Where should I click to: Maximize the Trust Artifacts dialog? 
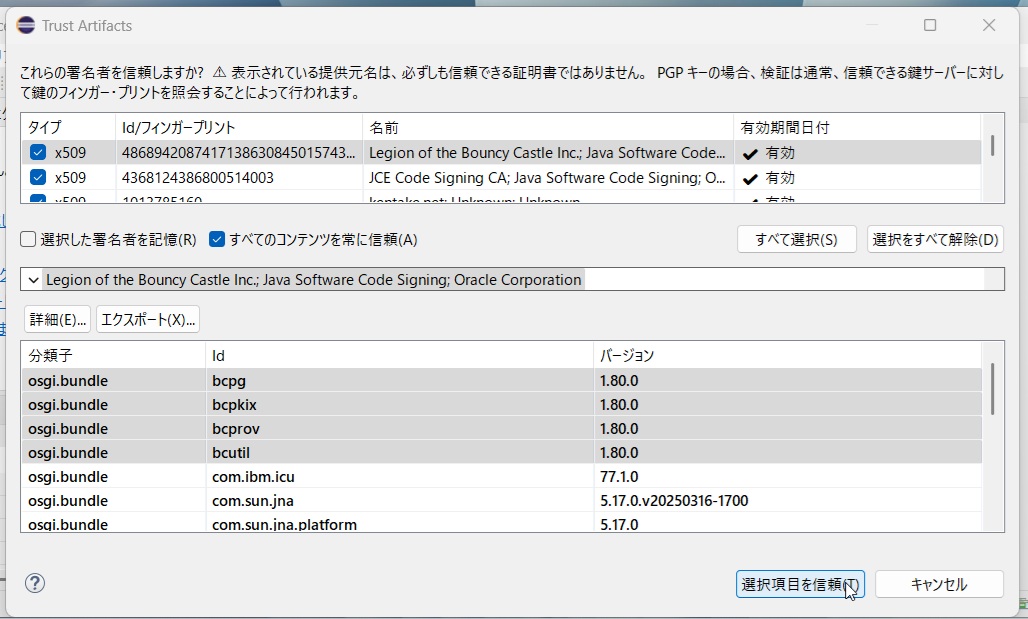pyautogui.click(x=930, y=25)
